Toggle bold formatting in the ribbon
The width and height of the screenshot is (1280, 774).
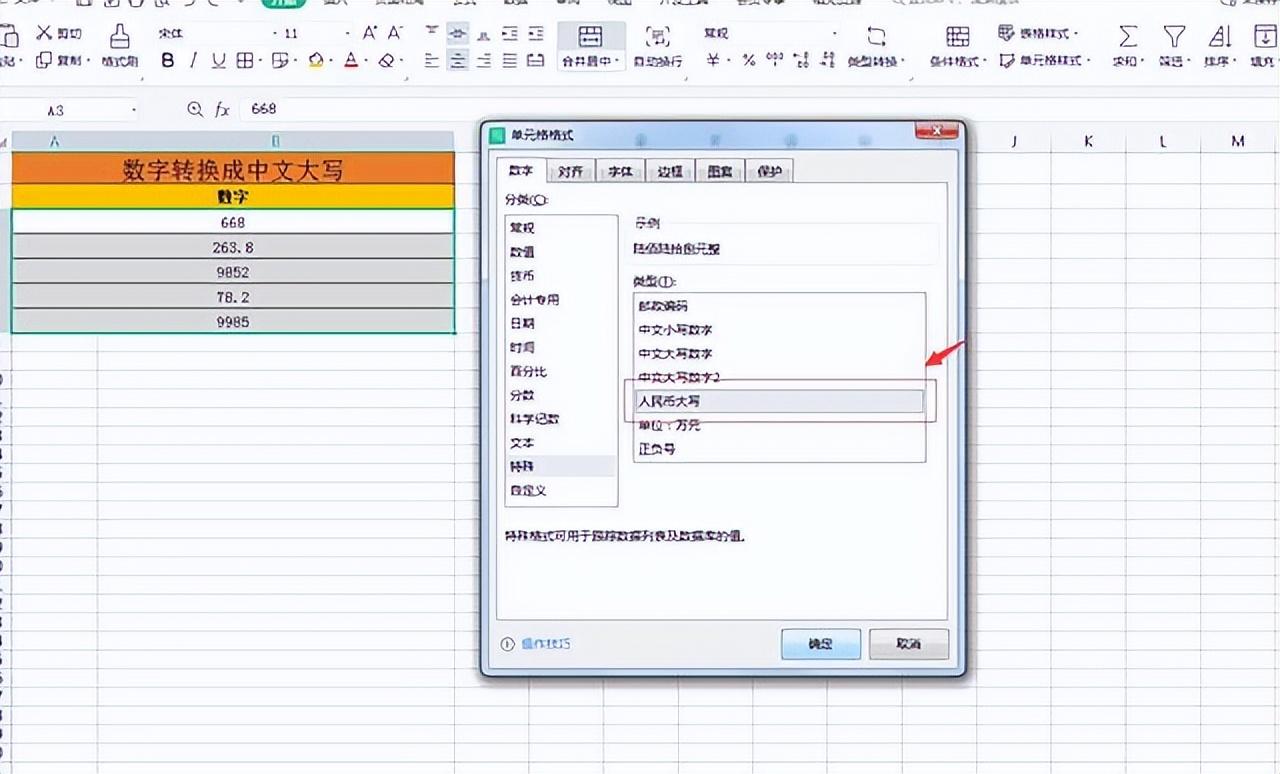(x=168, y=61)
